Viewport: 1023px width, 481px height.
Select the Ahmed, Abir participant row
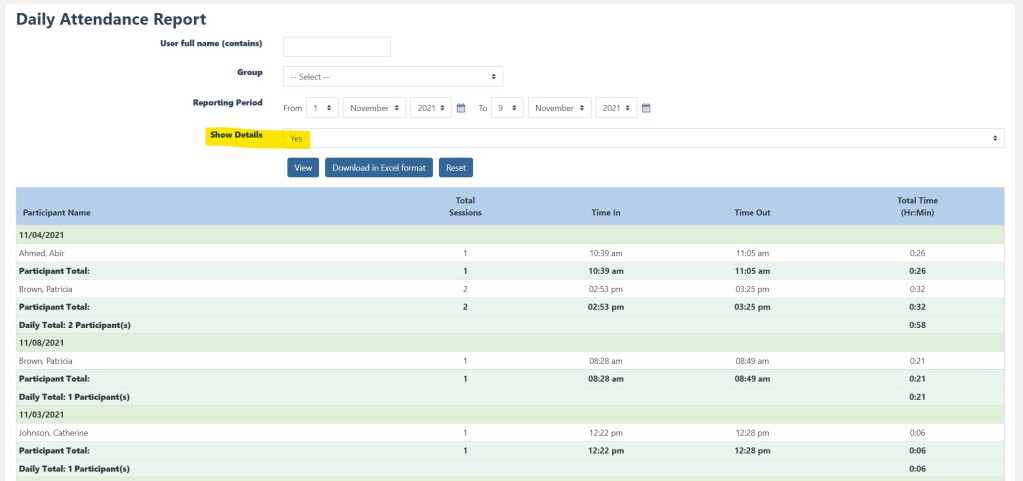40,254
